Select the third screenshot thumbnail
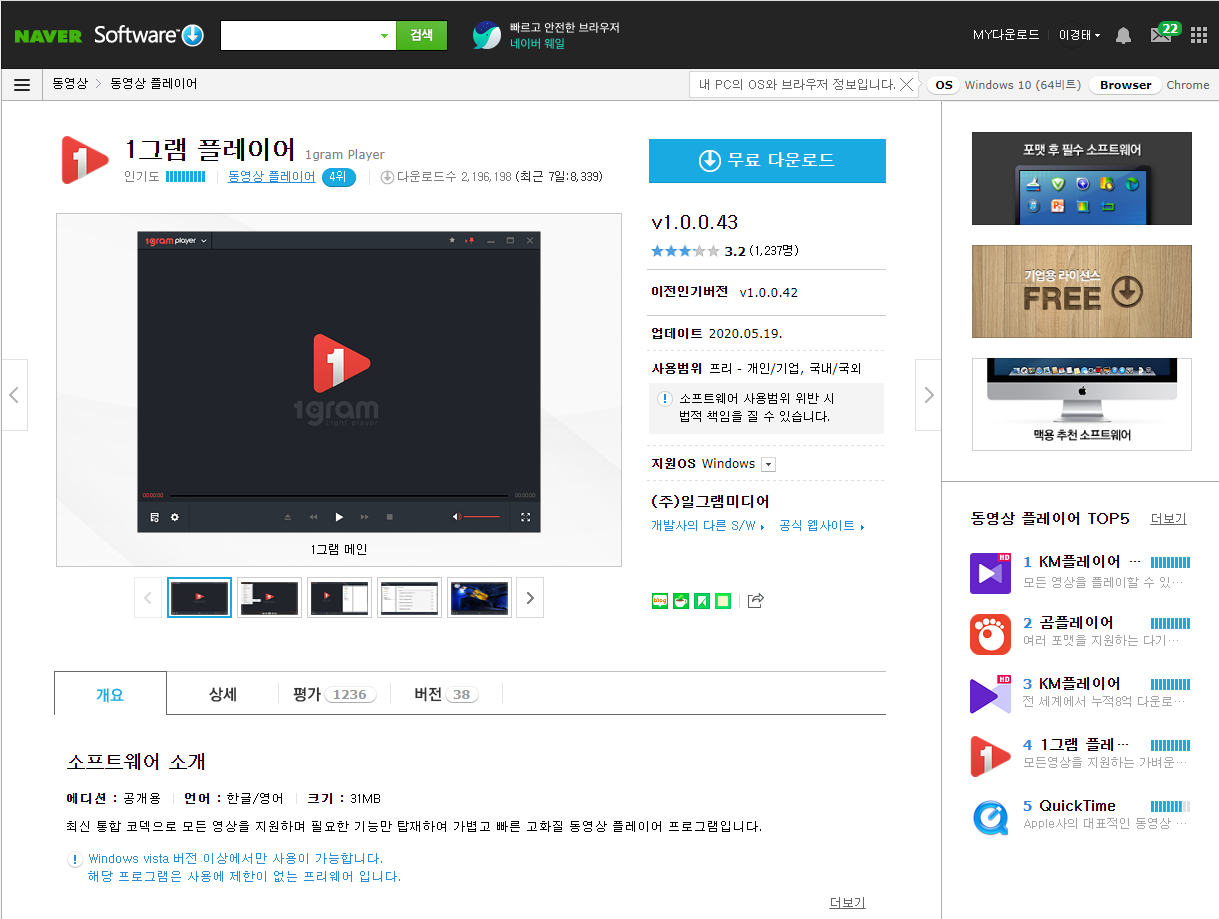 click(339, 598)
